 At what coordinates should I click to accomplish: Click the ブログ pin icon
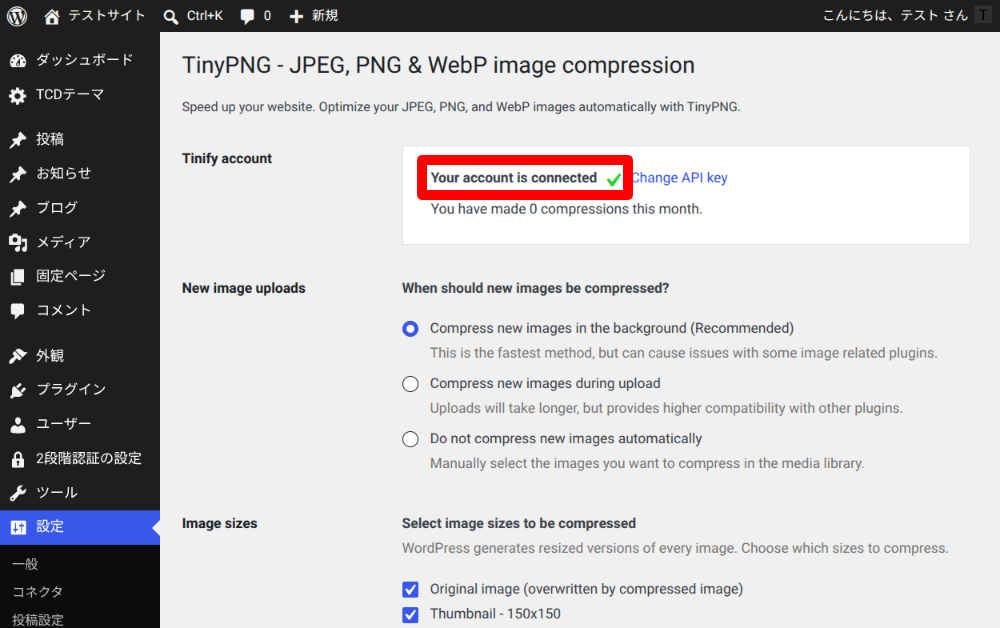pos(18,208)
